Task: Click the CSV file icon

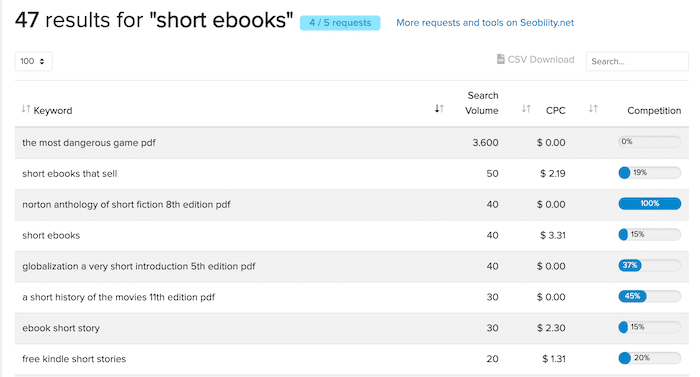Action: (500, 59)
